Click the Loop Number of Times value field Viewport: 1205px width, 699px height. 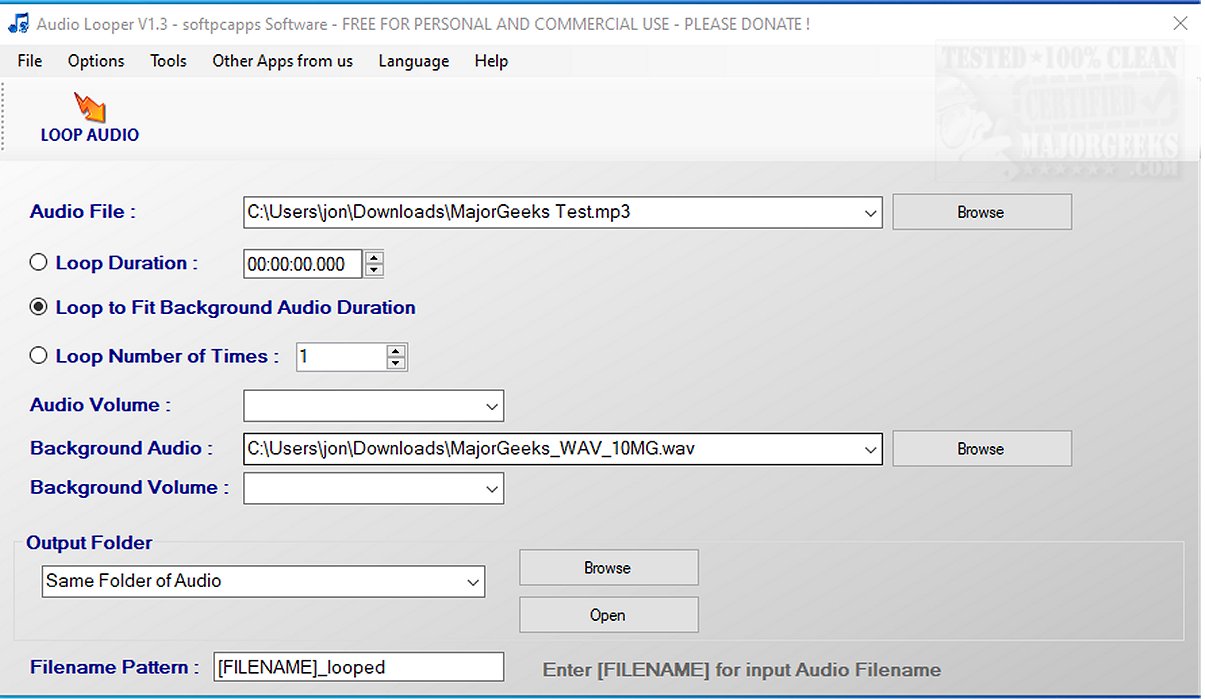(342, 357)
